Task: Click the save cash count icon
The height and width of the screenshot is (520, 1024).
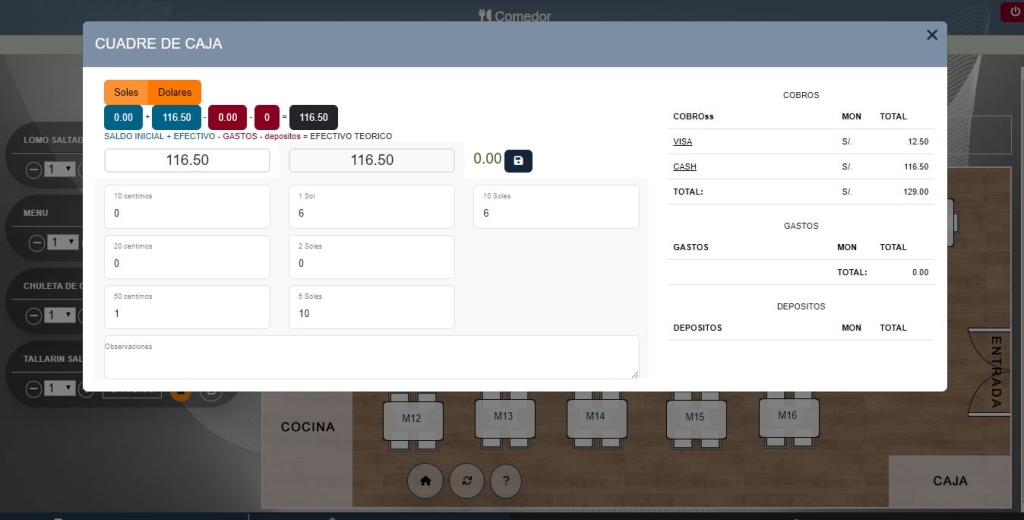Action: point(518,160)
